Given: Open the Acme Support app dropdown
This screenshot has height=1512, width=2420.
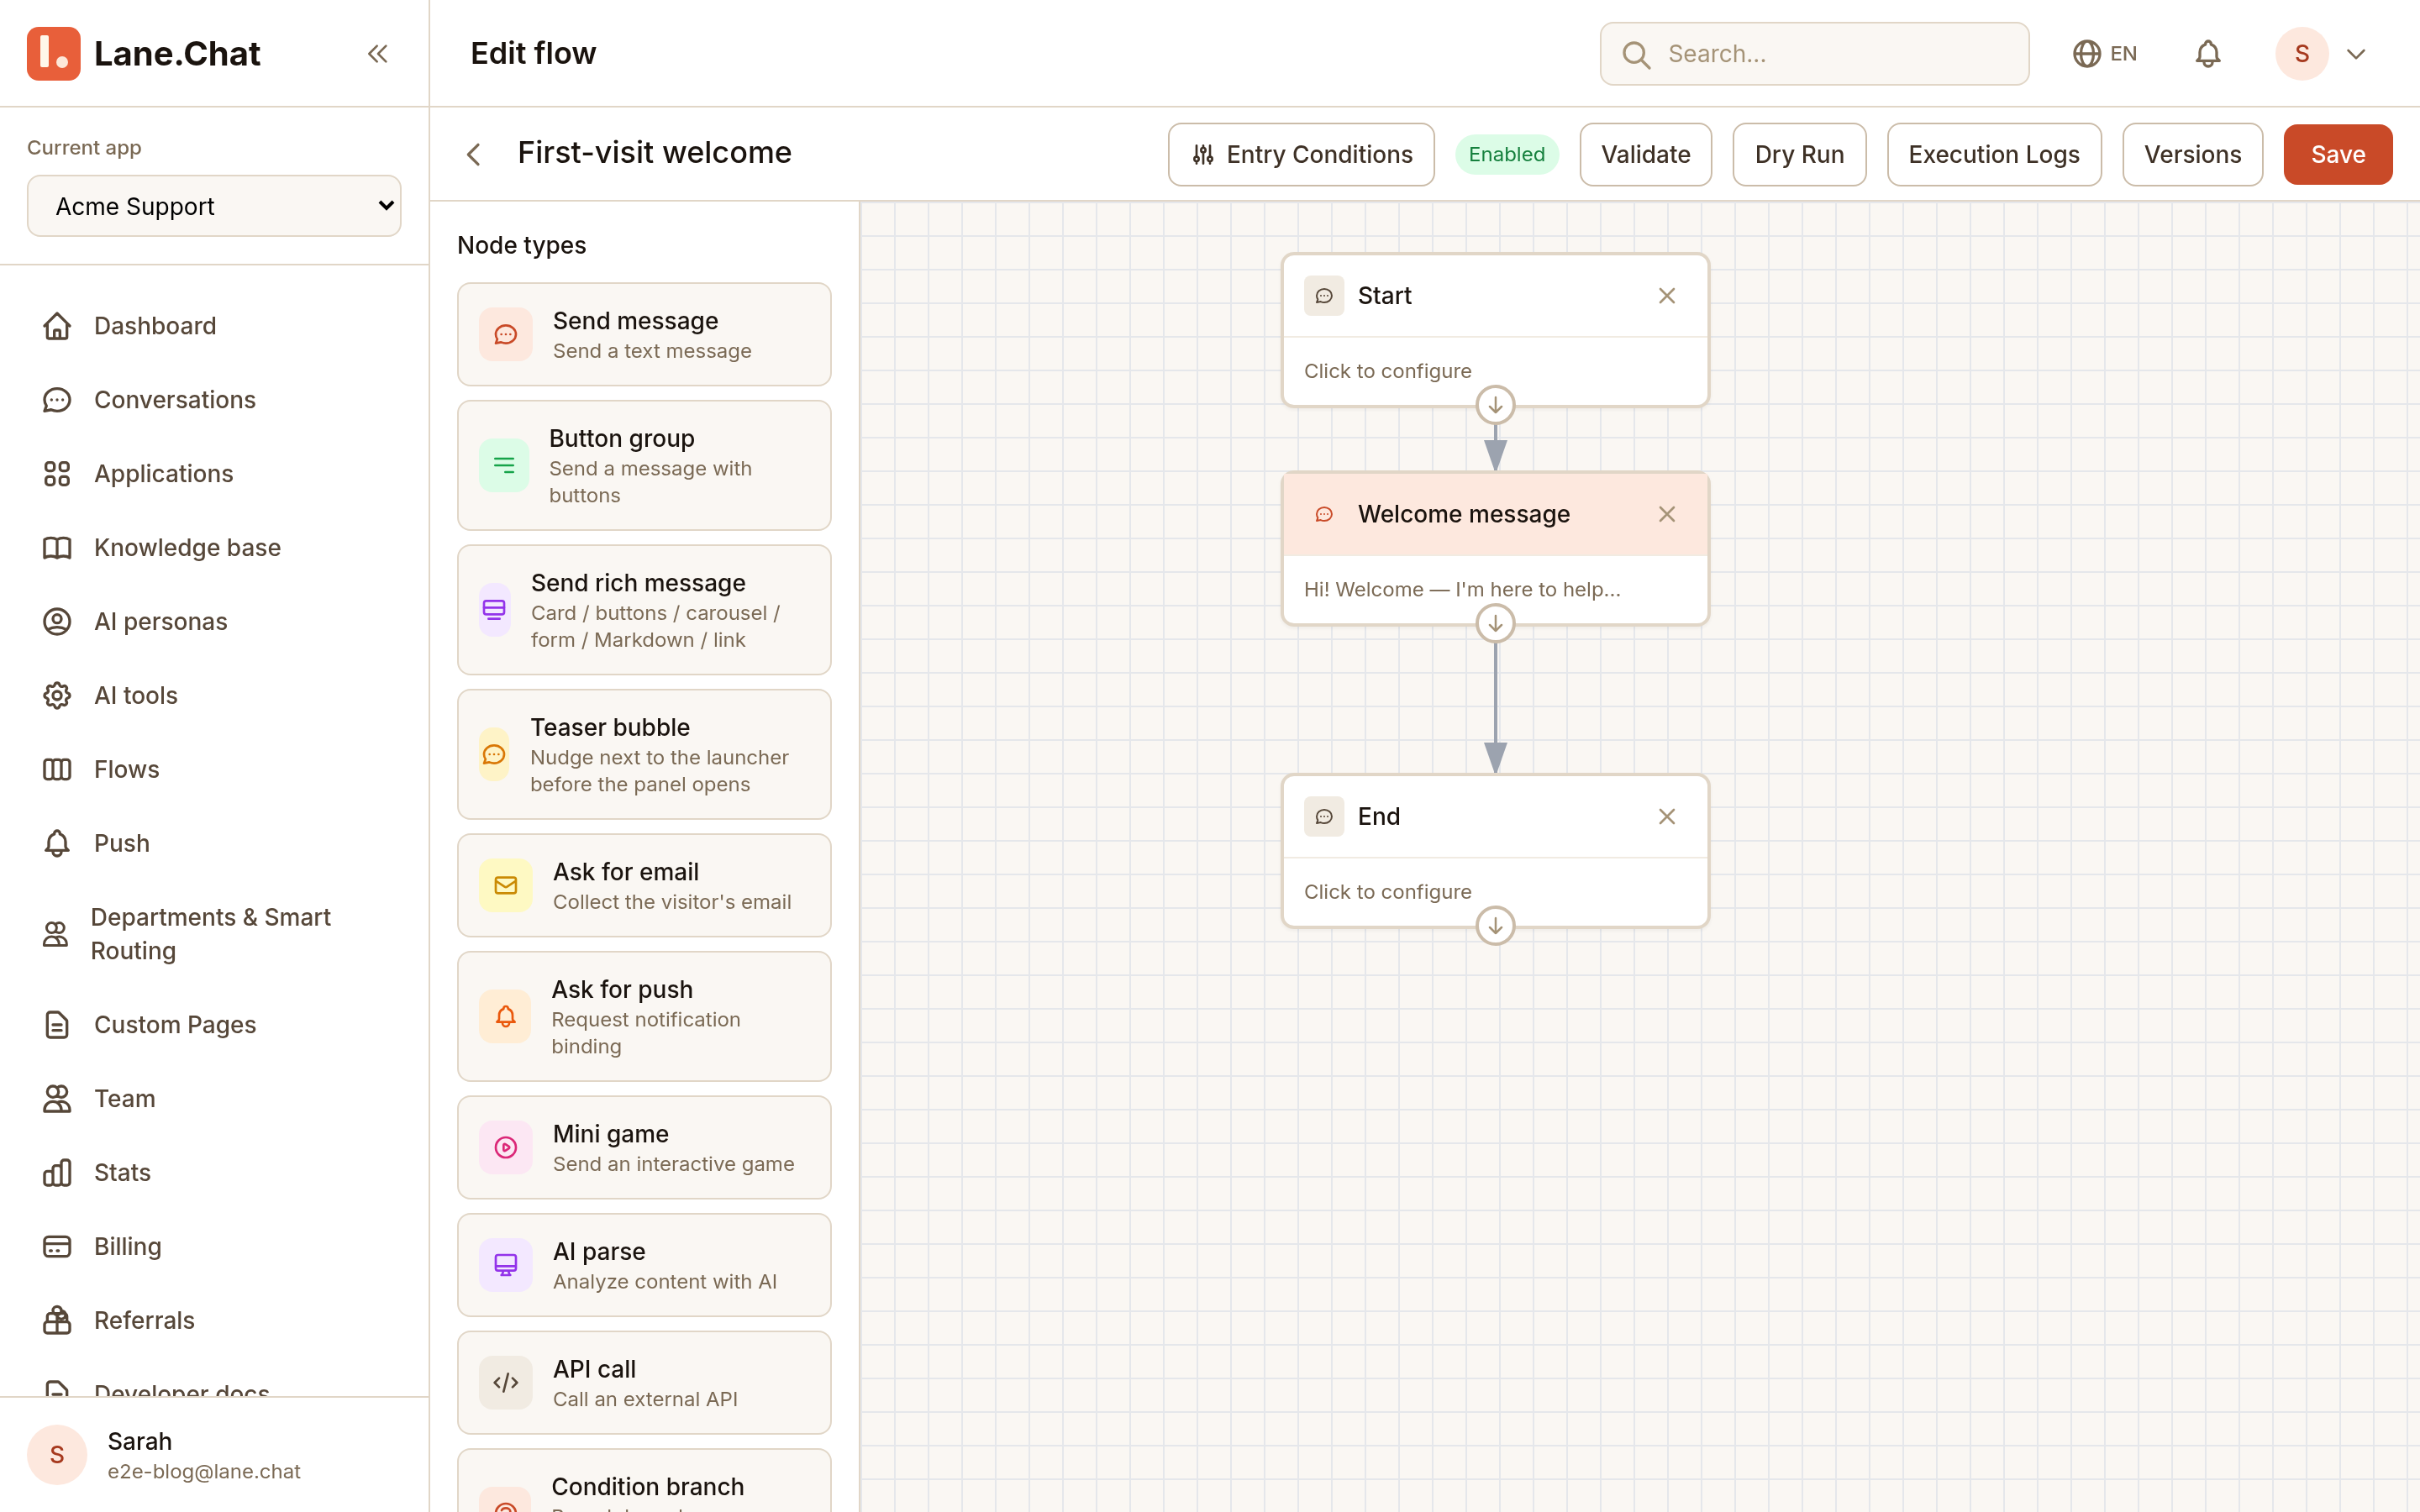Looking at the screenshot, I should coord(214,206).
